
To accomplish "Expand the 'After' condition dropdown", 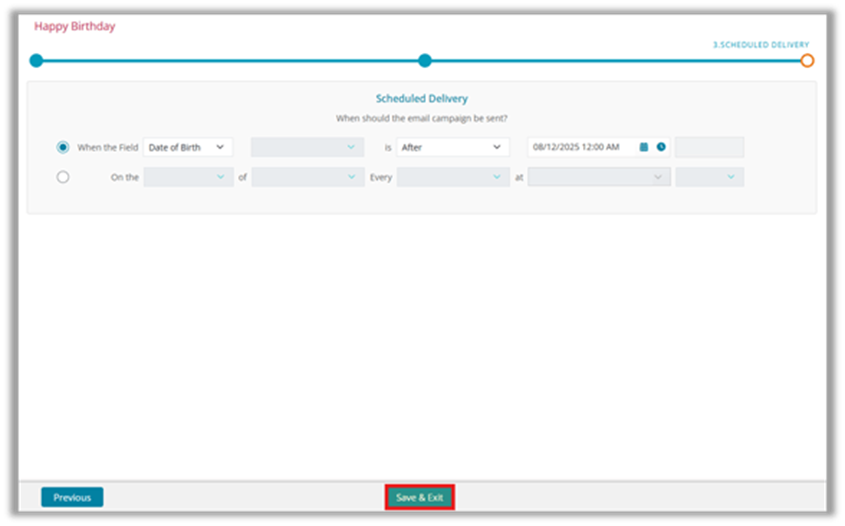I will point(452,147).
